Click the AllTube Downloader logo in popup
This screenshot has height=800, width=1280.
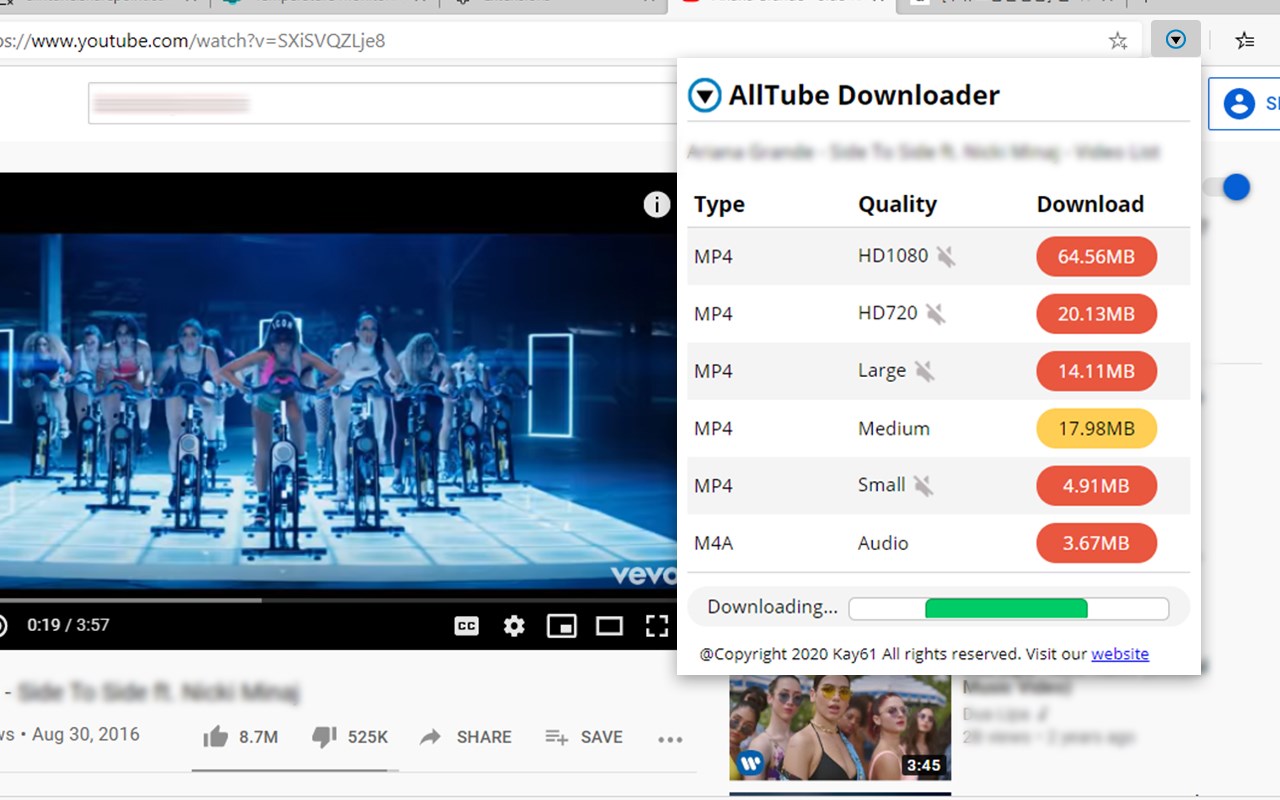click(705, 96)
